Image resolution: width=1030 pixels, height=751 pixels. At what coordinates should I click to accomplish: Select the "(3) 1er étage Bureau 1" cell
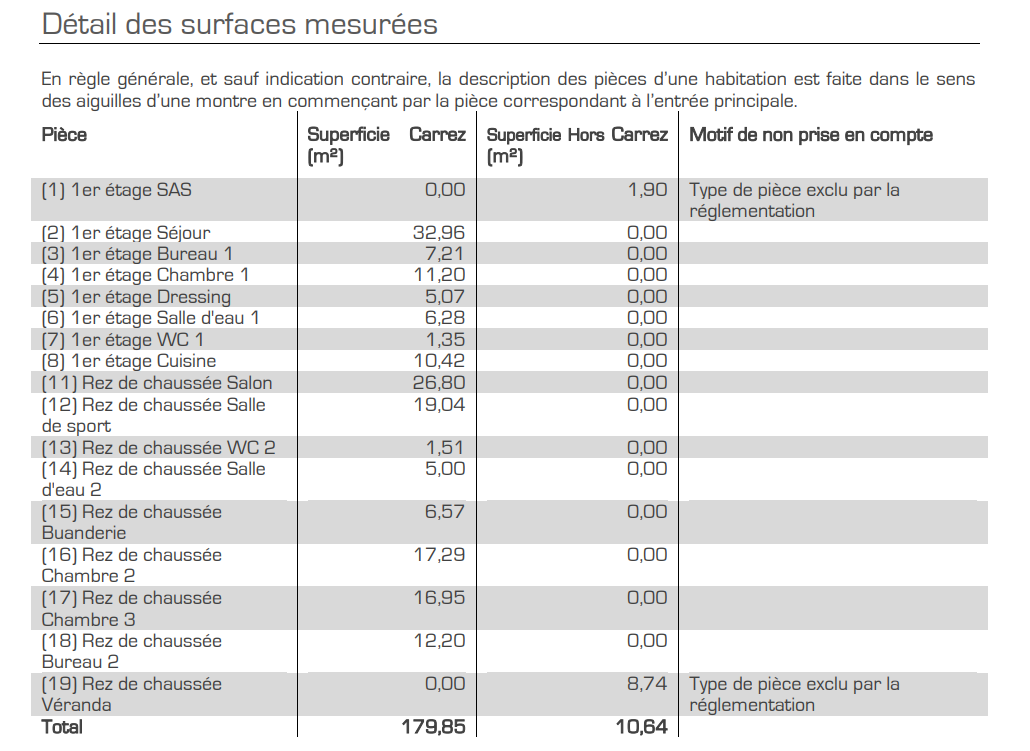tap(137, 254)
